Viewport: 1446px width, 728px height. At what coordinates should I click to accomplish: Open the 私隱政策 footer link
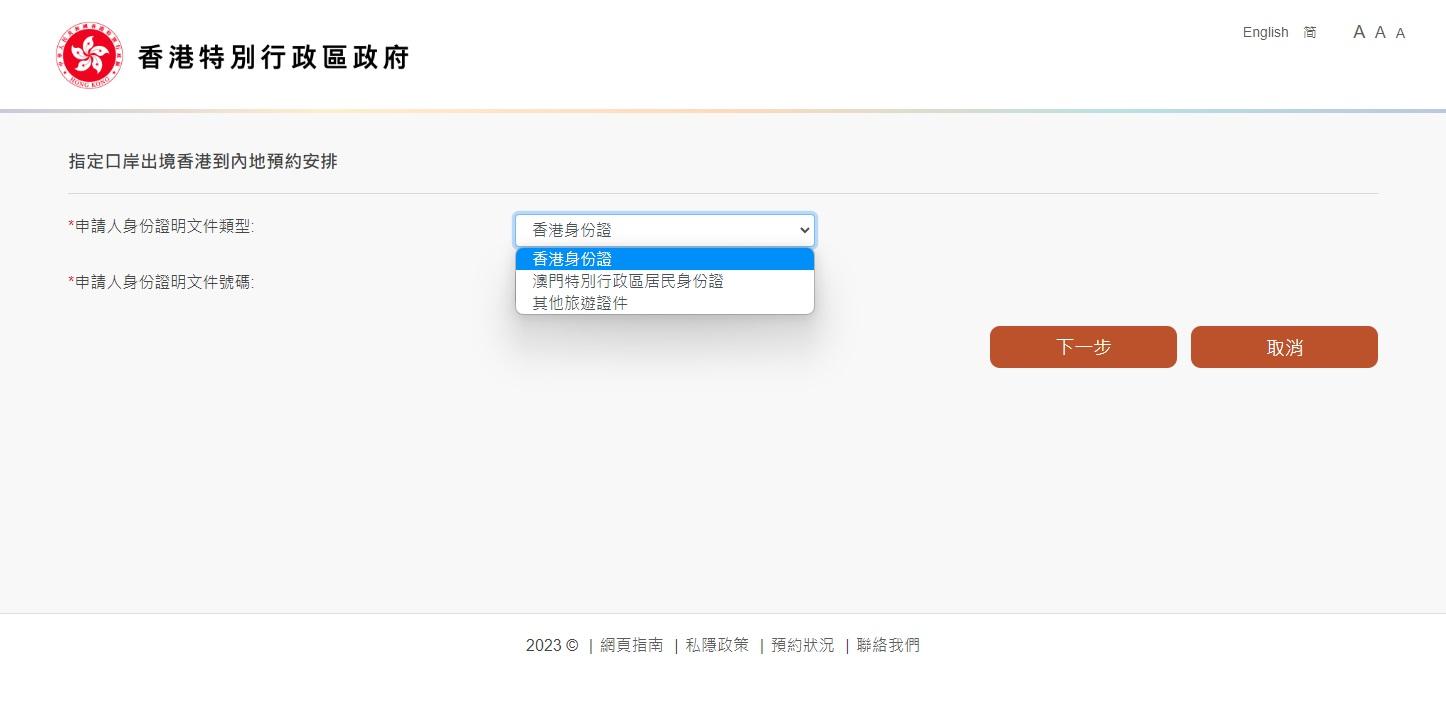pos(717,645)
